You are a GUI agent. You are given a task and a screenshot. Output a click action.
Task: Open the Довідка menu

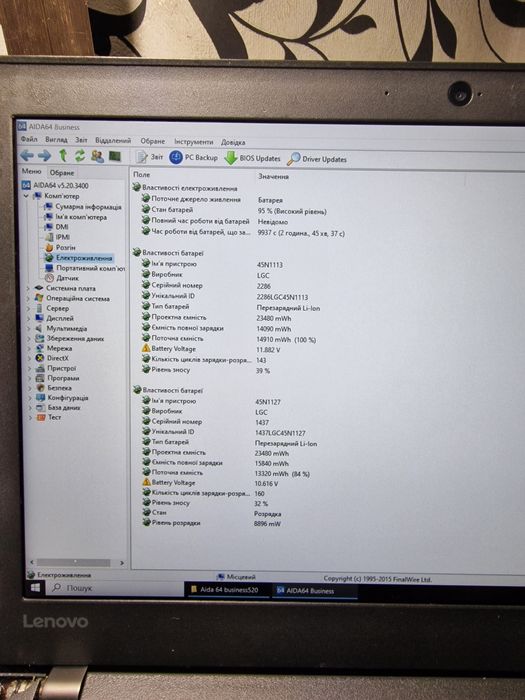click(x=233, y=142)
